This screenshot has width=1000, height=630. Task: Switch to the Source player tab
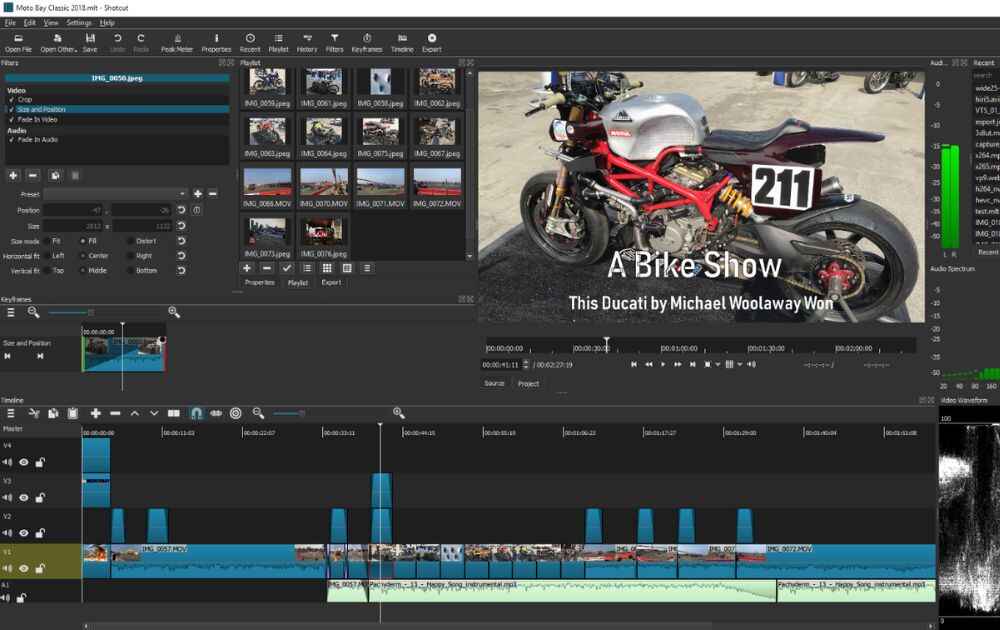point(494,384)
